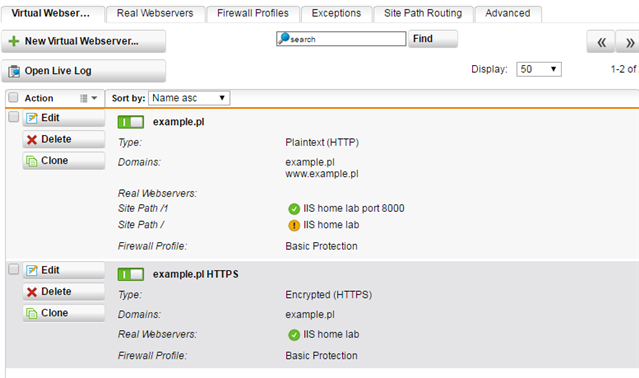
Task: Click the magnifier icon in the search box
Action: click(284, 38)
